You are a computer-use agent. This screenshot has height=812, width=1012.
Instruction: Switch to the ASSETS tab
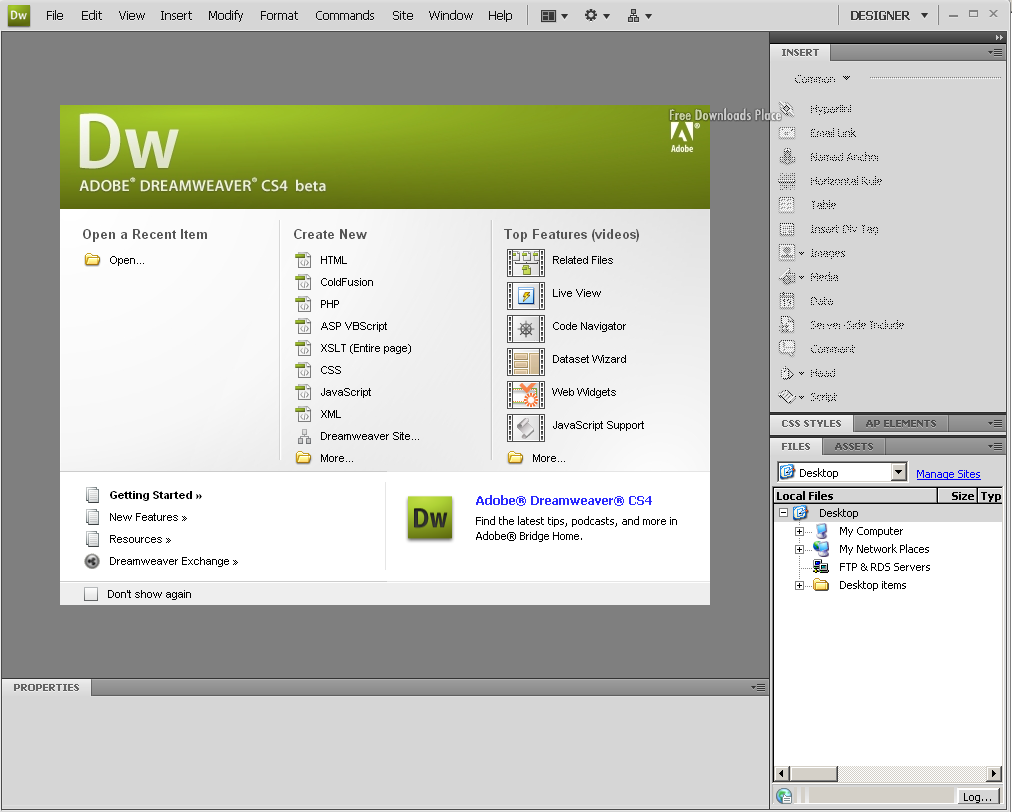pos(853,446)
